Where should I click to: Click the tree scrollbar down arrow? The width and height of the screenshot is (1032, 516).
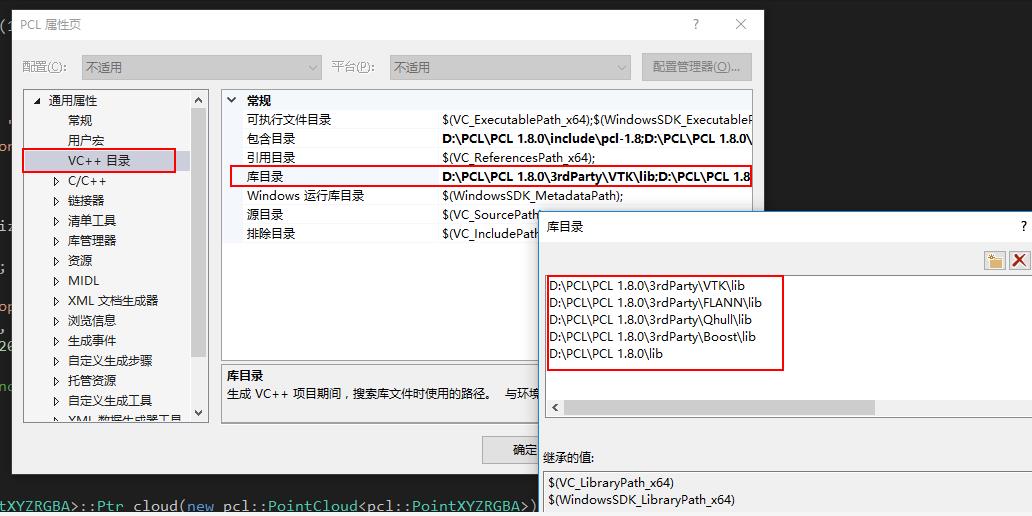199,413
